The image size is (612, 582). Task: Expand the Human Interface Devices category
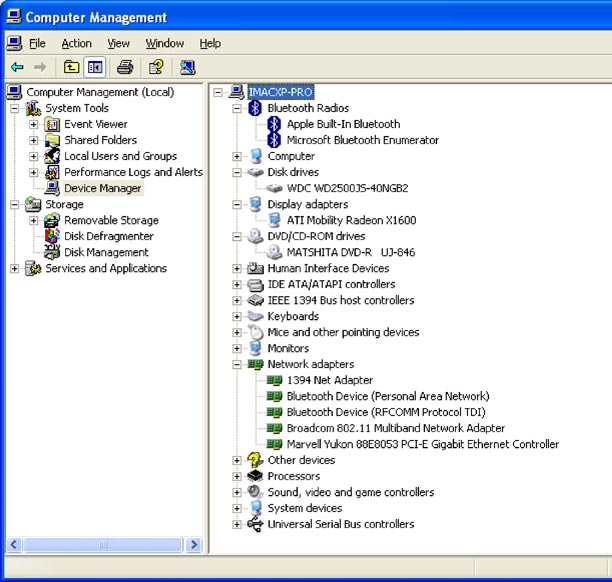pyautogui.click(x=237, y=269)
